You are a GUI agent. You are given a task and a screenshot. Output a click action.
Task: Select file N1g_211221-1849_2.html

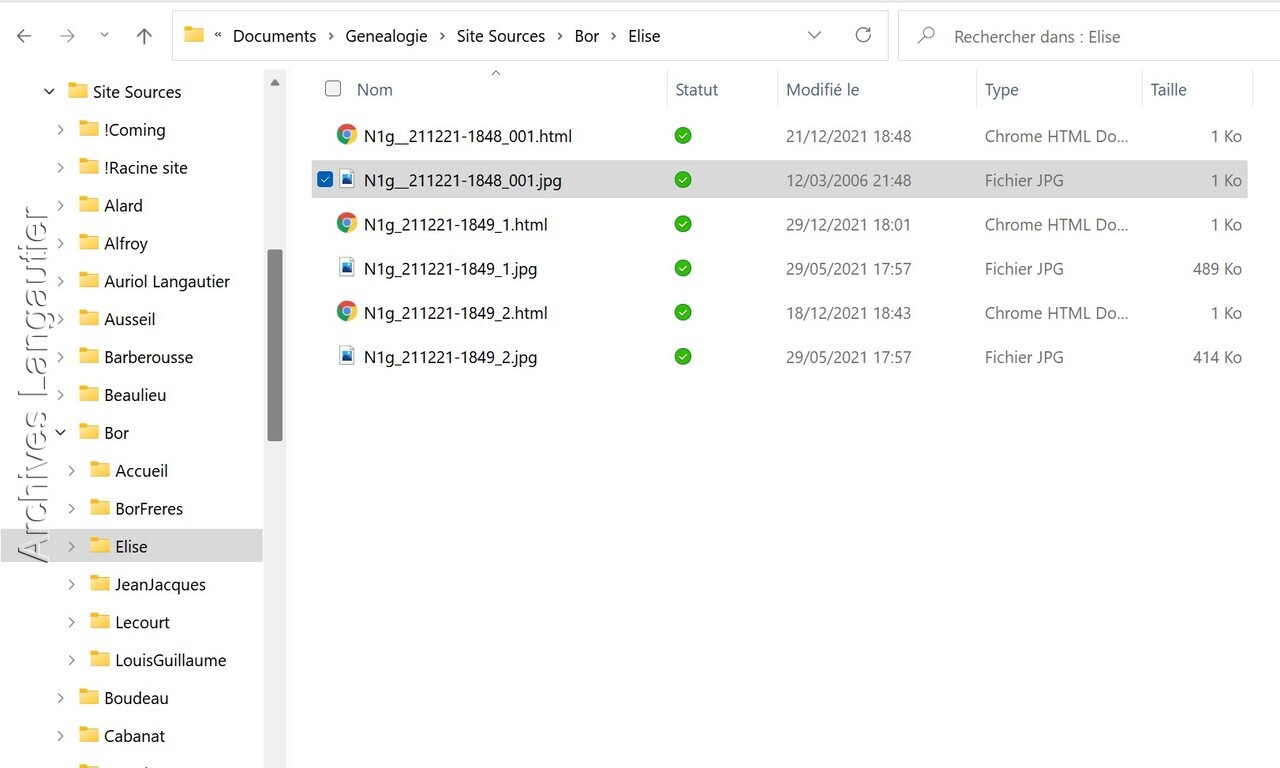456,313
